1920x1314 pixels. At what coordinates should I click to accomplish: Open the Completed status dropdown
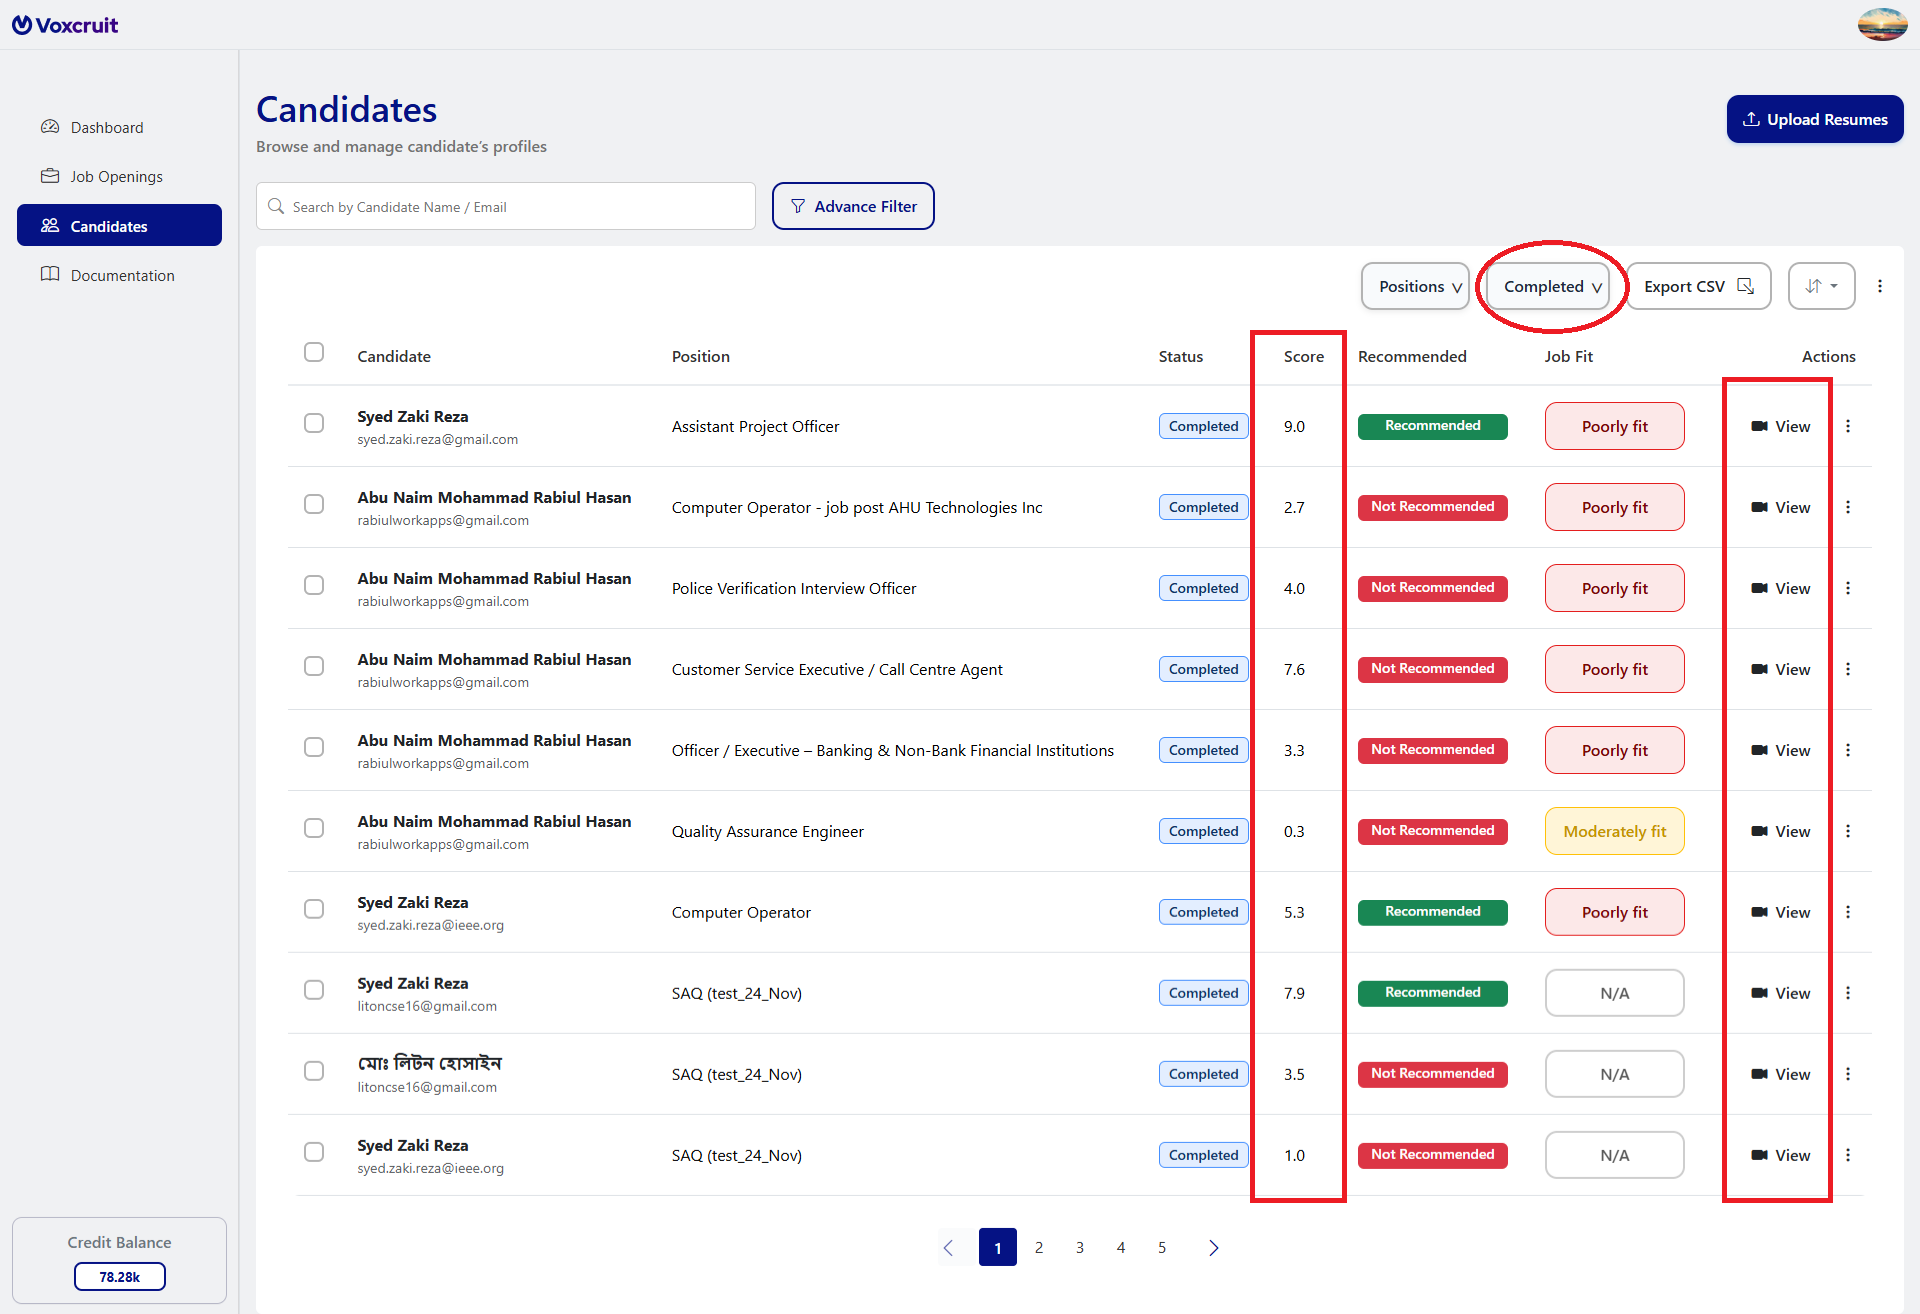coord(1548,286)
